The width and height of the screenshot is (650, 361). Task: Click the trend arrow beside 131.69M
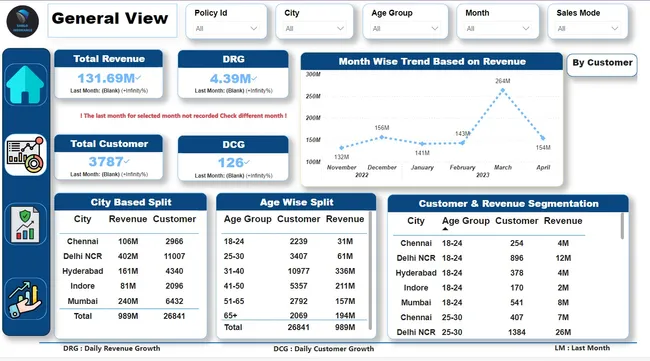(x=138, y=78)
